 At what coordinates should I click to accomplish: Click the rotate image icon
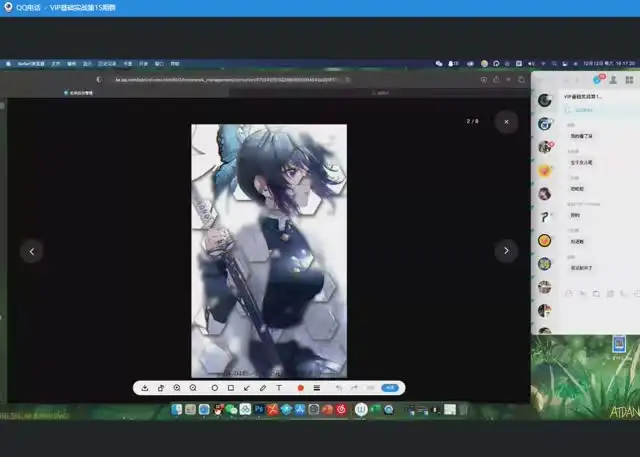point(162,387)
